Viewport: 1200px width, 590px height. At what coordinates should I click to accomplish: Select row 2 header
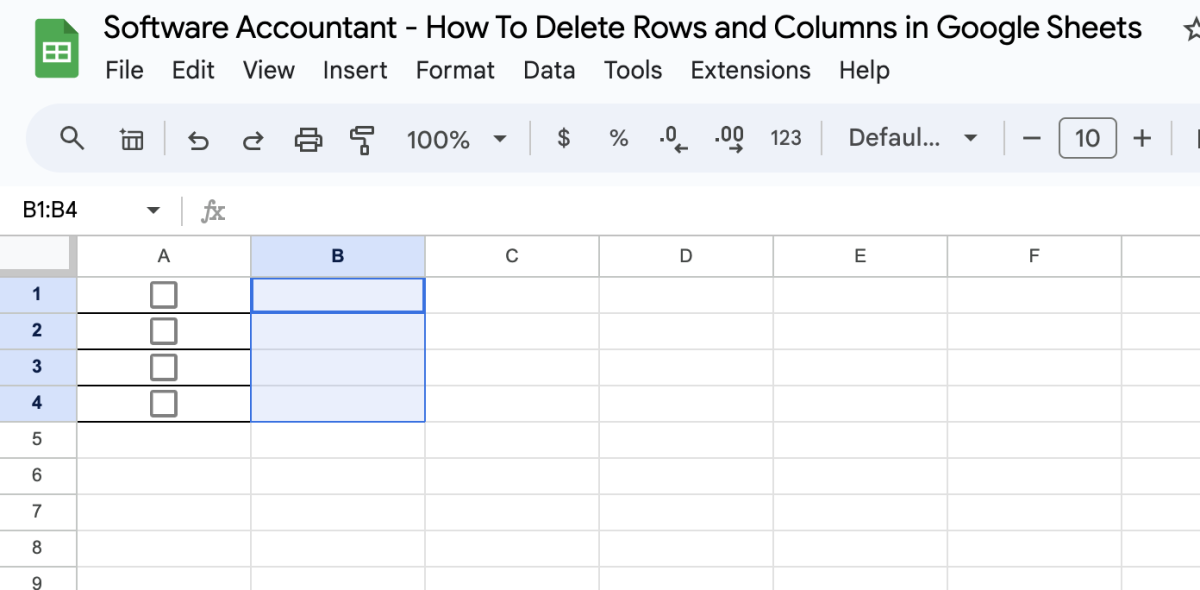tap(38, 331)
